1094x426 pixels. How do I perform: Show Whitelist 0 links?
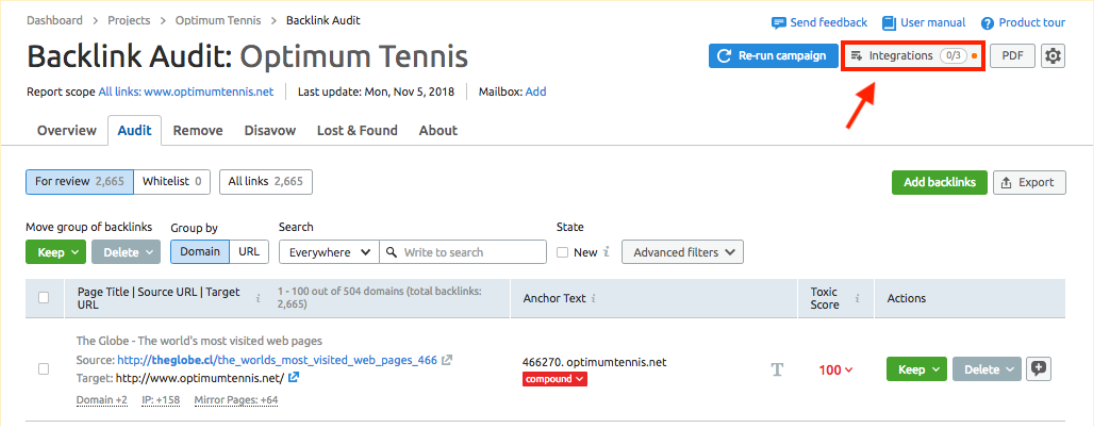click(172, 181)
